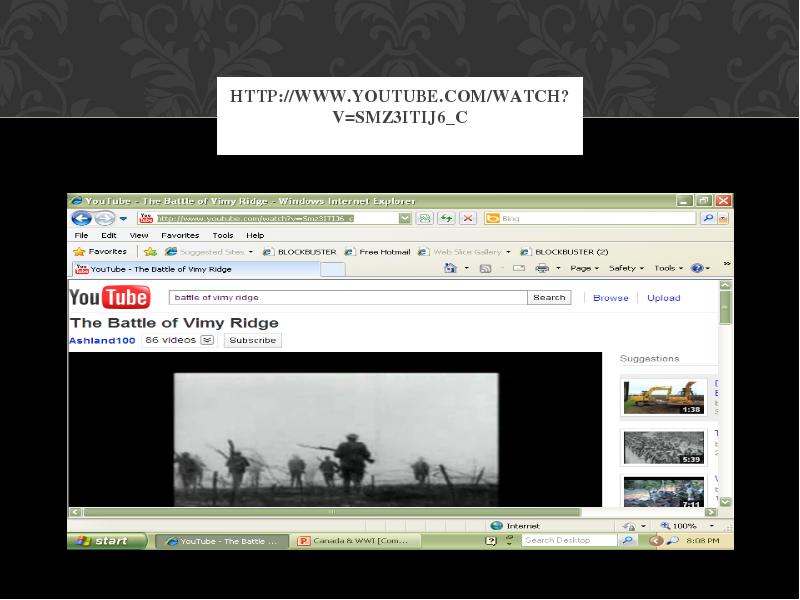This screenshot has height=600, width=800.
Task: Click the Back navigation arrow in Internet Explorer
Action: pyautogui.click(x=81, y=218)
